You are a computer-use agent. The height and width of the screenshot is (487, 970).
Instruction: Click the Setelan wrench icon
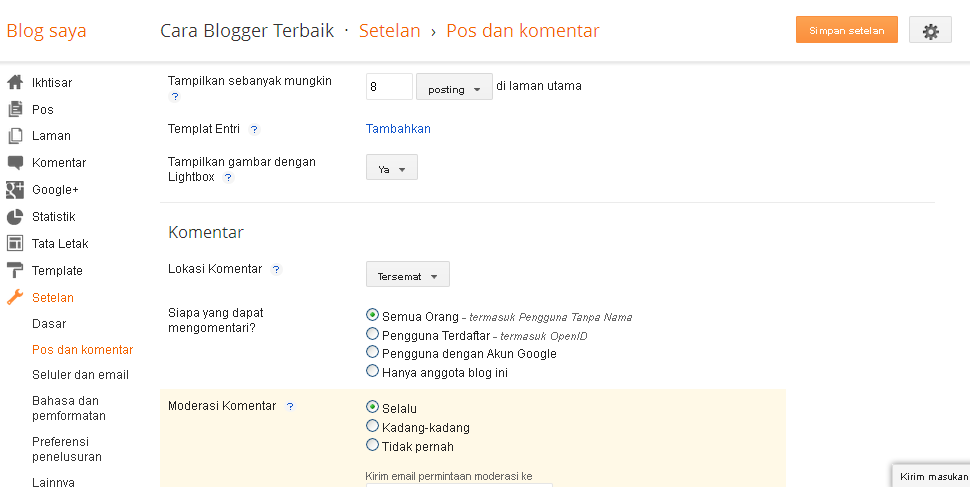tap(15, 298)
